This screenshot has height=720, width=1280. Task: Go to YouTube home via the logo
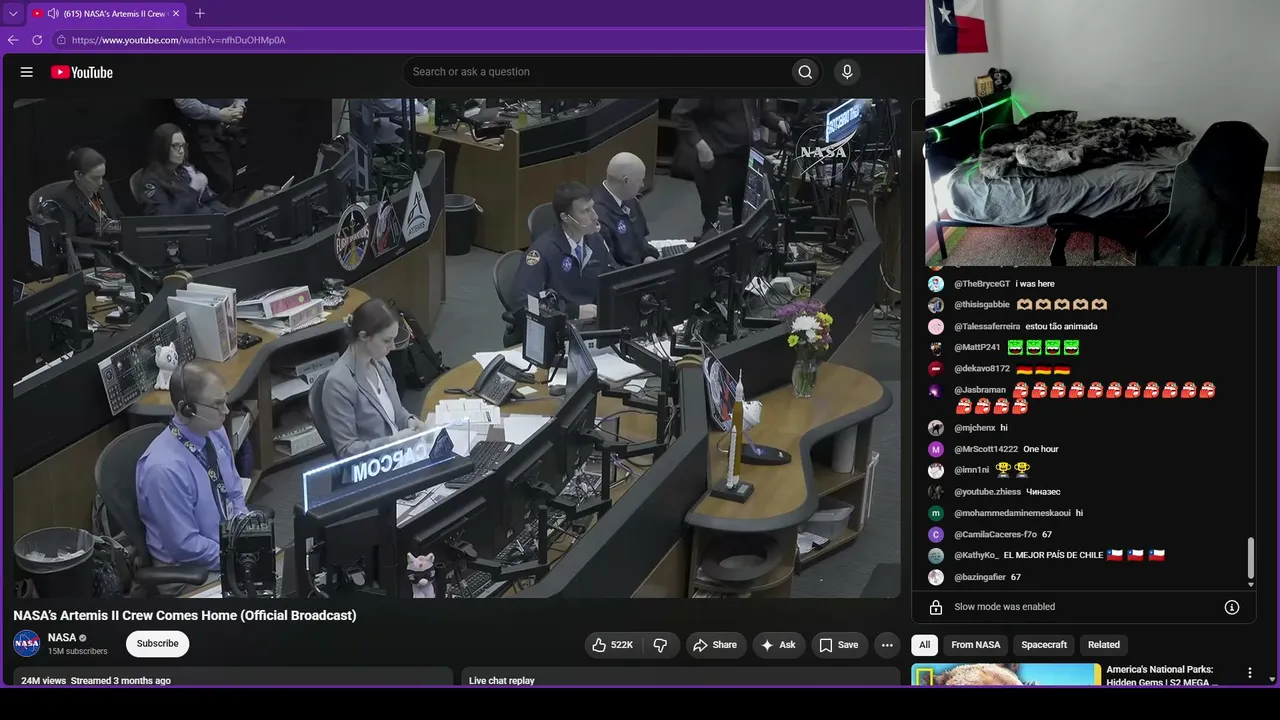pyautogui.click(x=82, y=72)
